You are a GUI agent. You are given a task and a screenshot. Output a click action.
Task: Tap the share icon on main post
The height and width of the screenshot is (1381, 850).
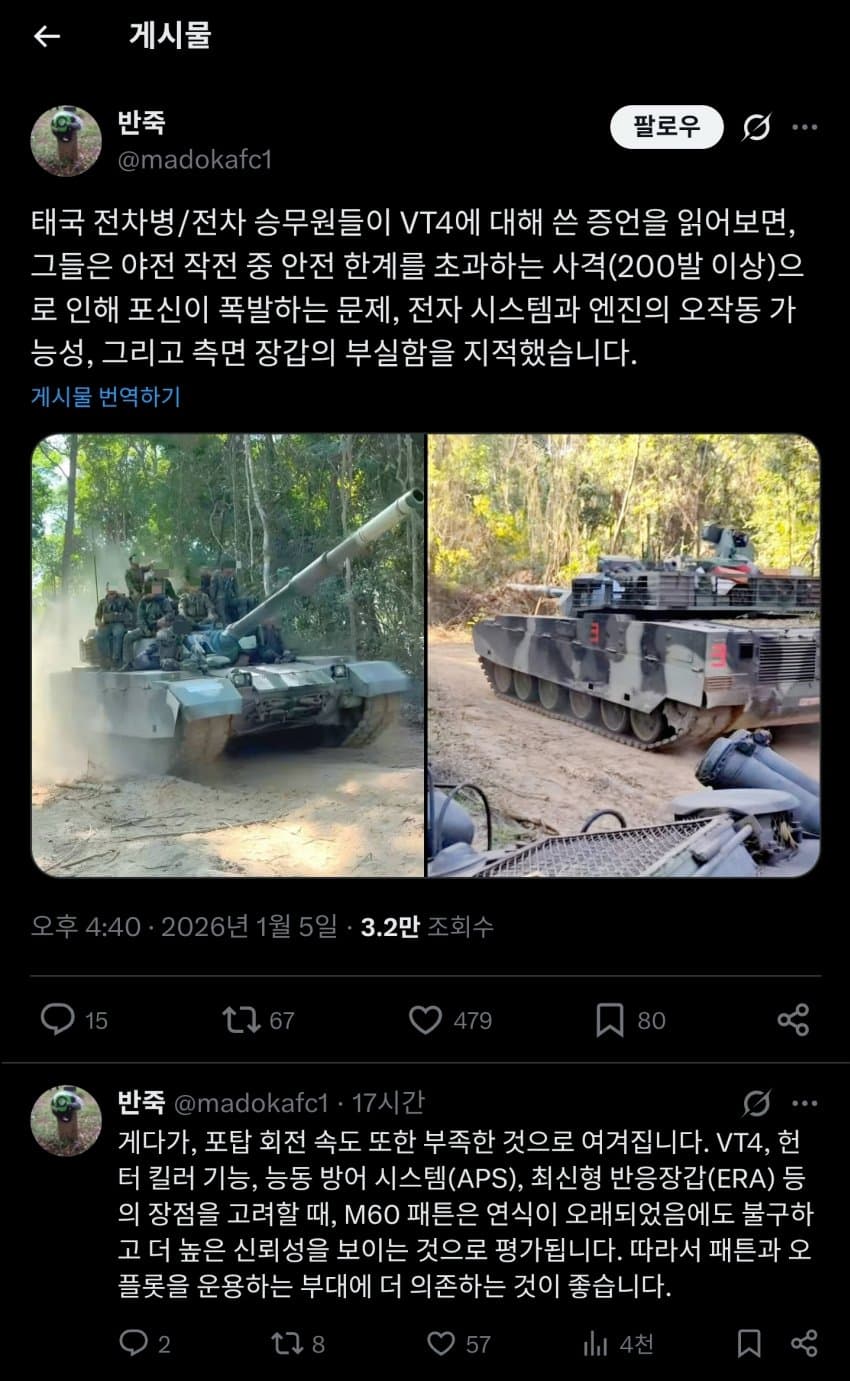click(793, 1020)
